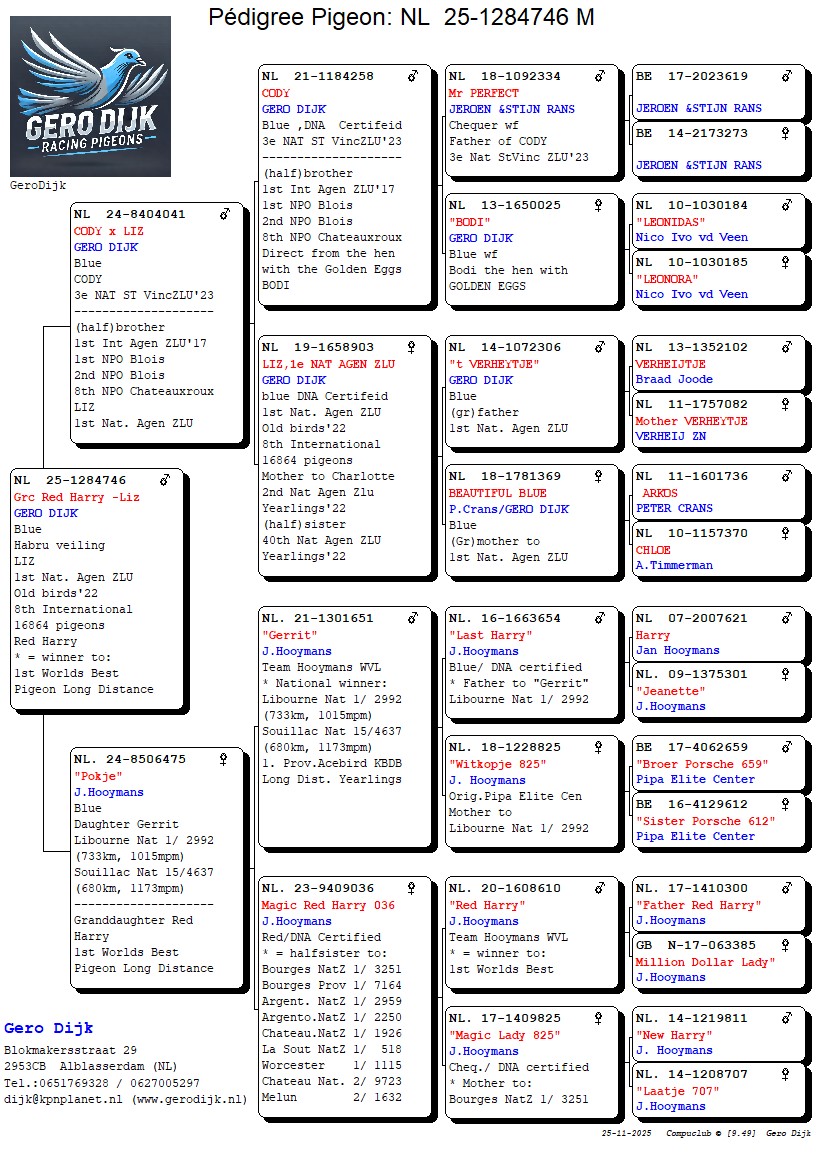Click female symbol in Pokje 24-8506475 box
816x1172 pixels.
(x=224, y=759)
